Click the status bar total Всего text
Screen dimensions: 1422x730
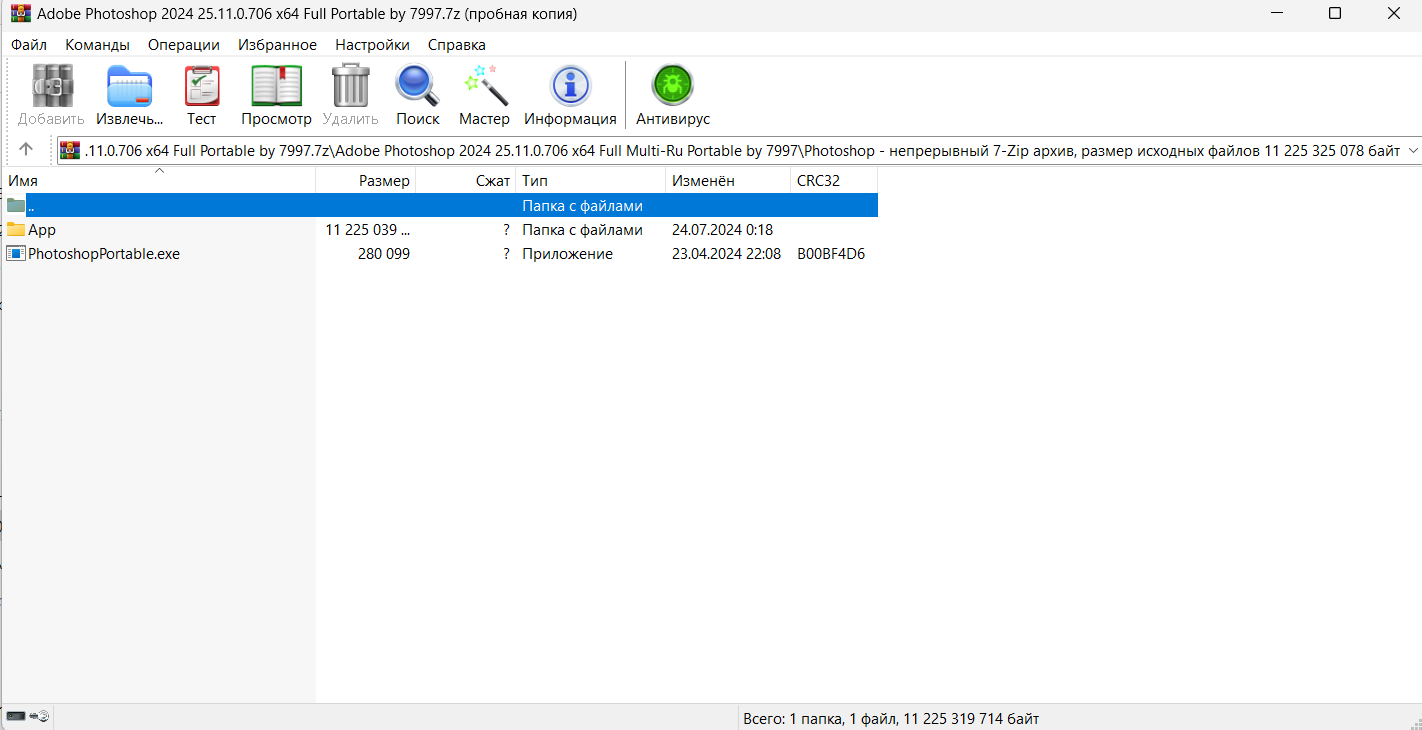click(x=891, y=718)
